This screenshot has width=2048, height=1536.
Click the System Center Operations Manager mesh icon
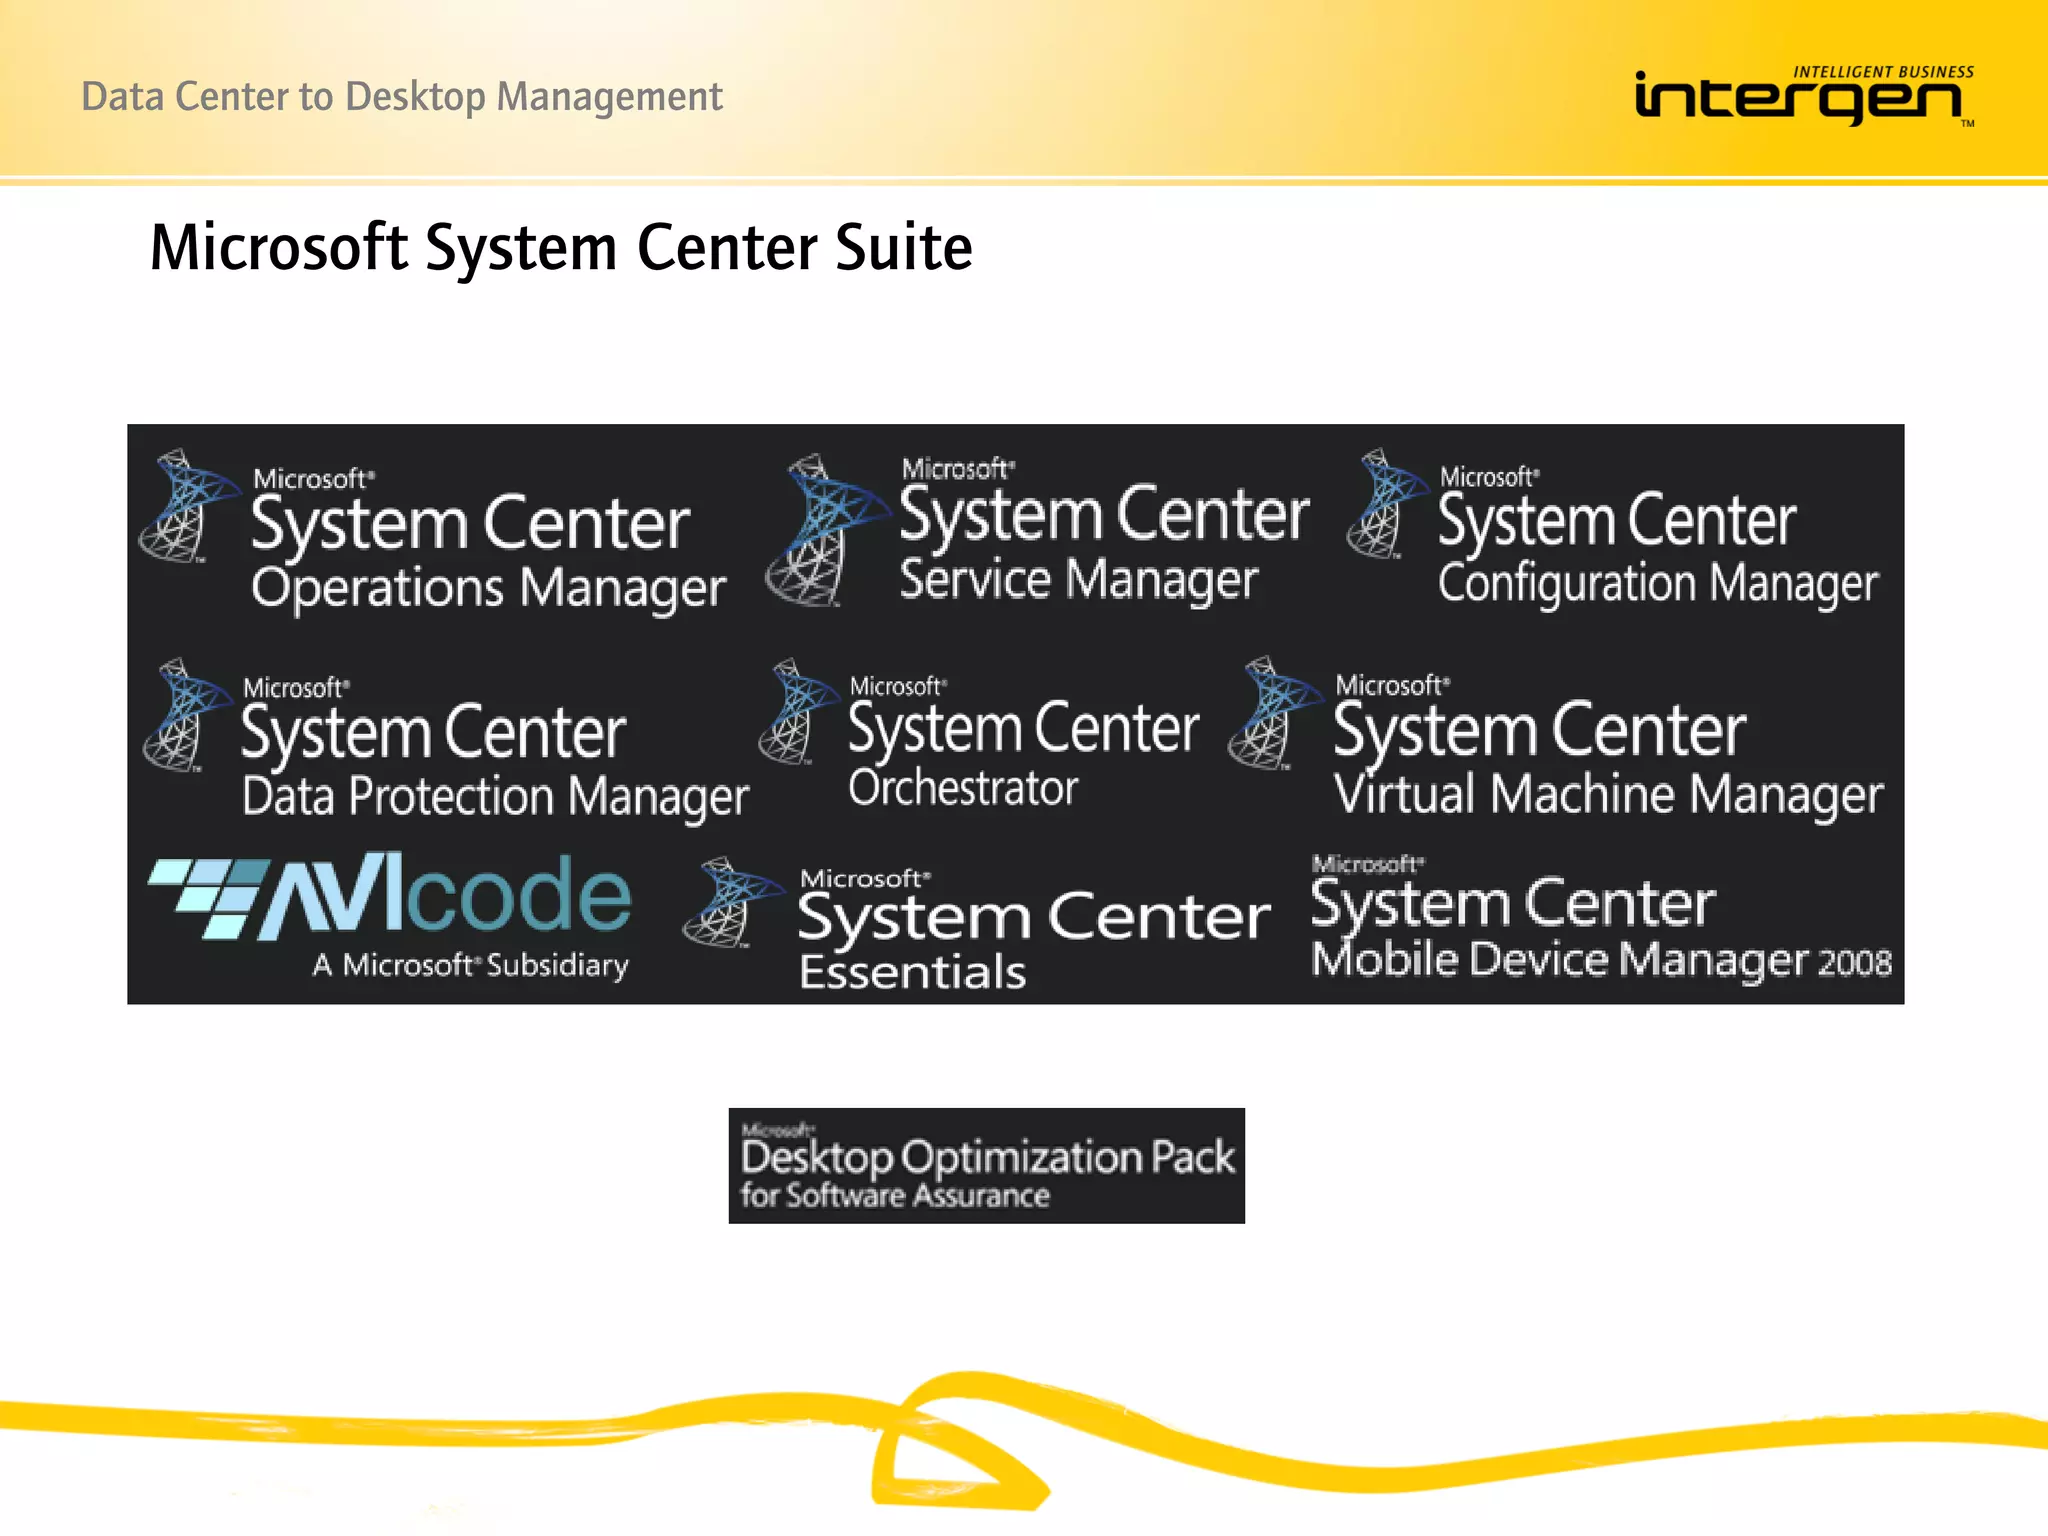click(x=189, y=505)
